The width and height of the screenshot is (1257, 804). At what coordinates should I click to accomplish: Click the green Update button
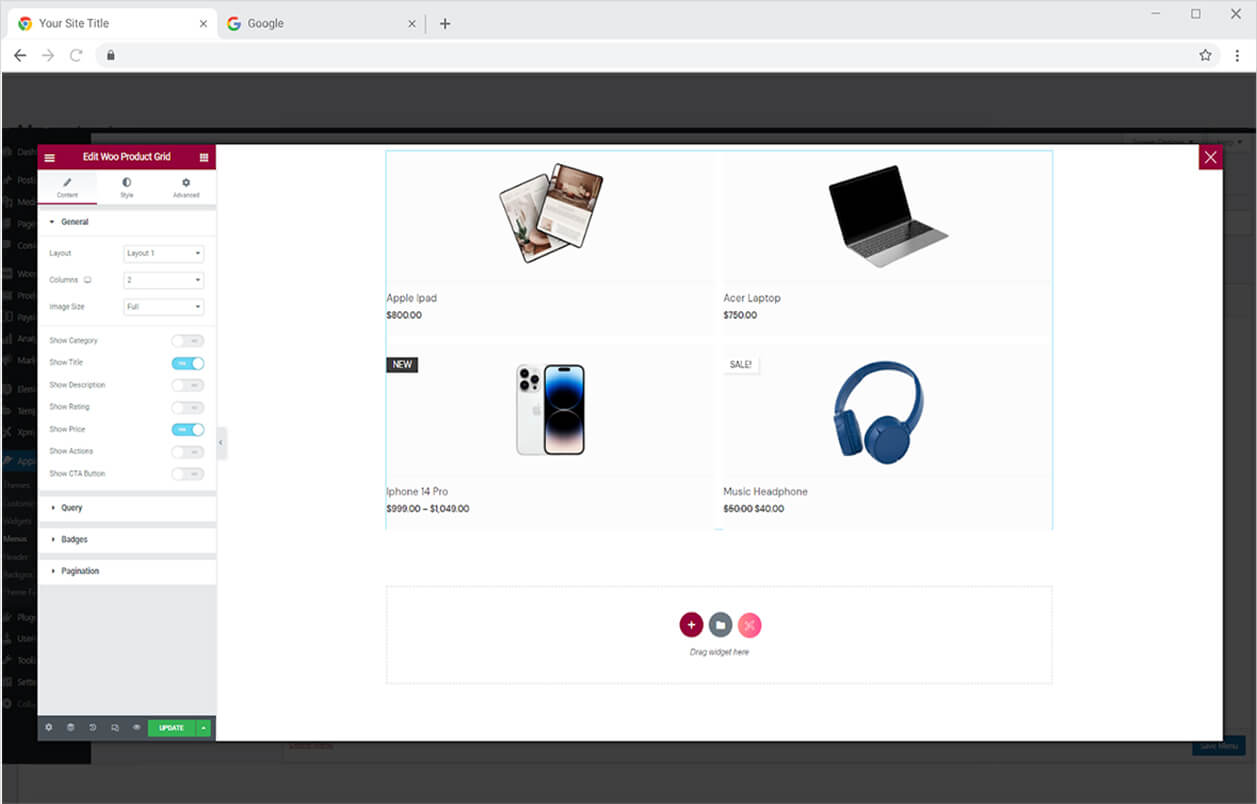coord(171,728)
